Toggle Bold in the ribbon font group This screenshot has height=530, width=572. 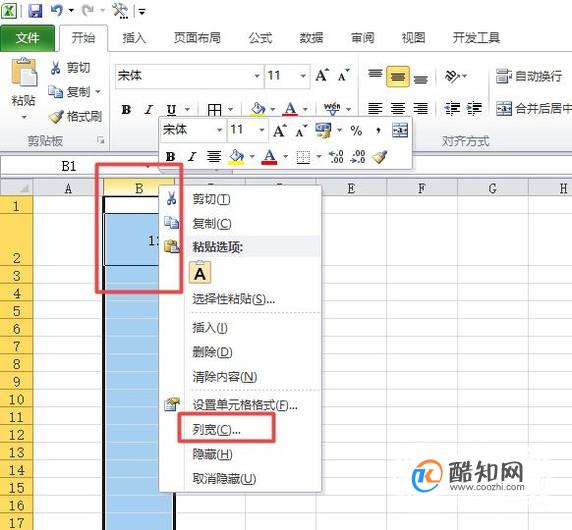click(x=126, y=109)
